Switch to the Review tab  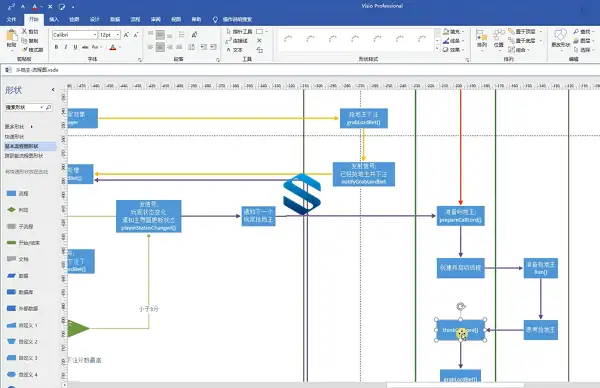(x=155, y=19)
